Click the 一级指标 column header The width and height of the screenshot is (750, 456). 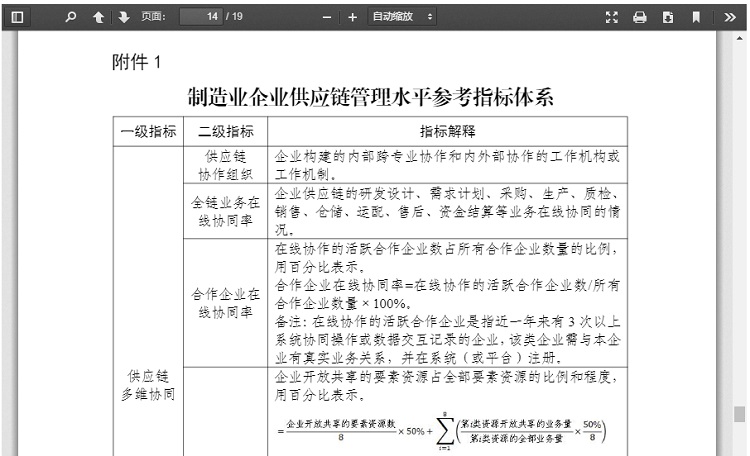tap(148, 132)
